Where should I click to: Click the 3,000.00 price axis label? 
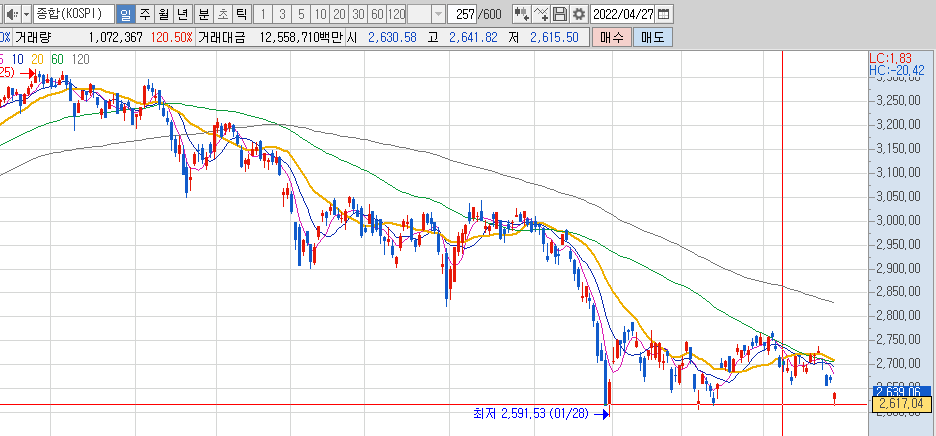(898, 220)
